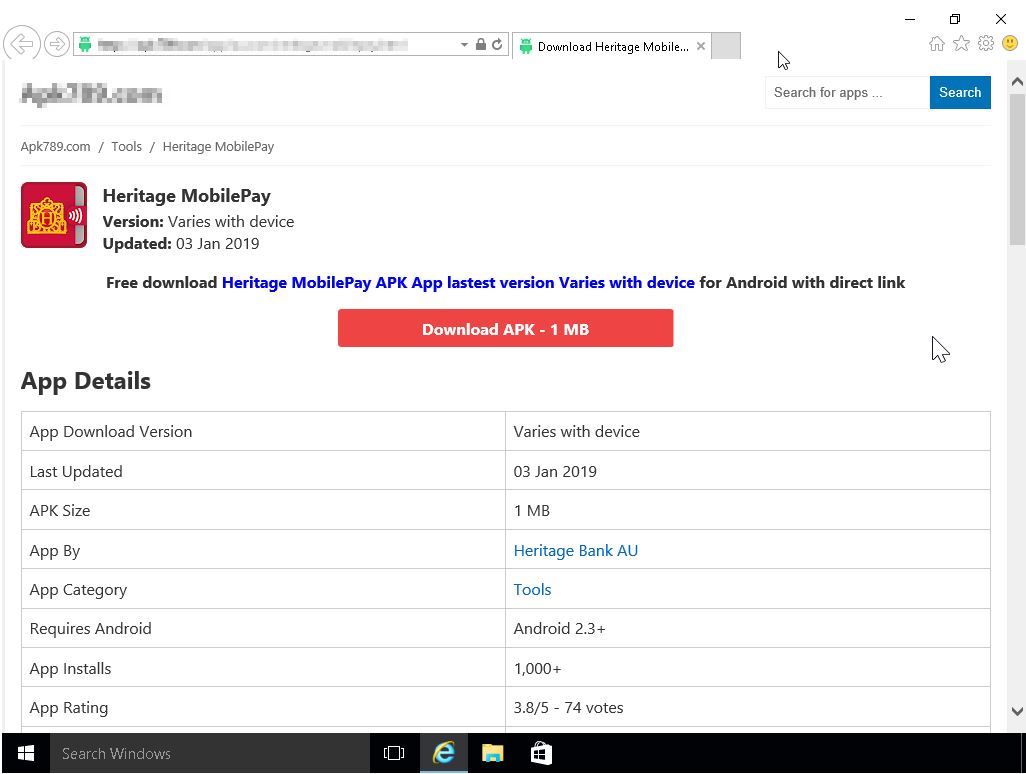Click the 03 Jan 2019 table cell
Image resolution: width=1026 pixels, height=774 pixels.
[748, 471]
